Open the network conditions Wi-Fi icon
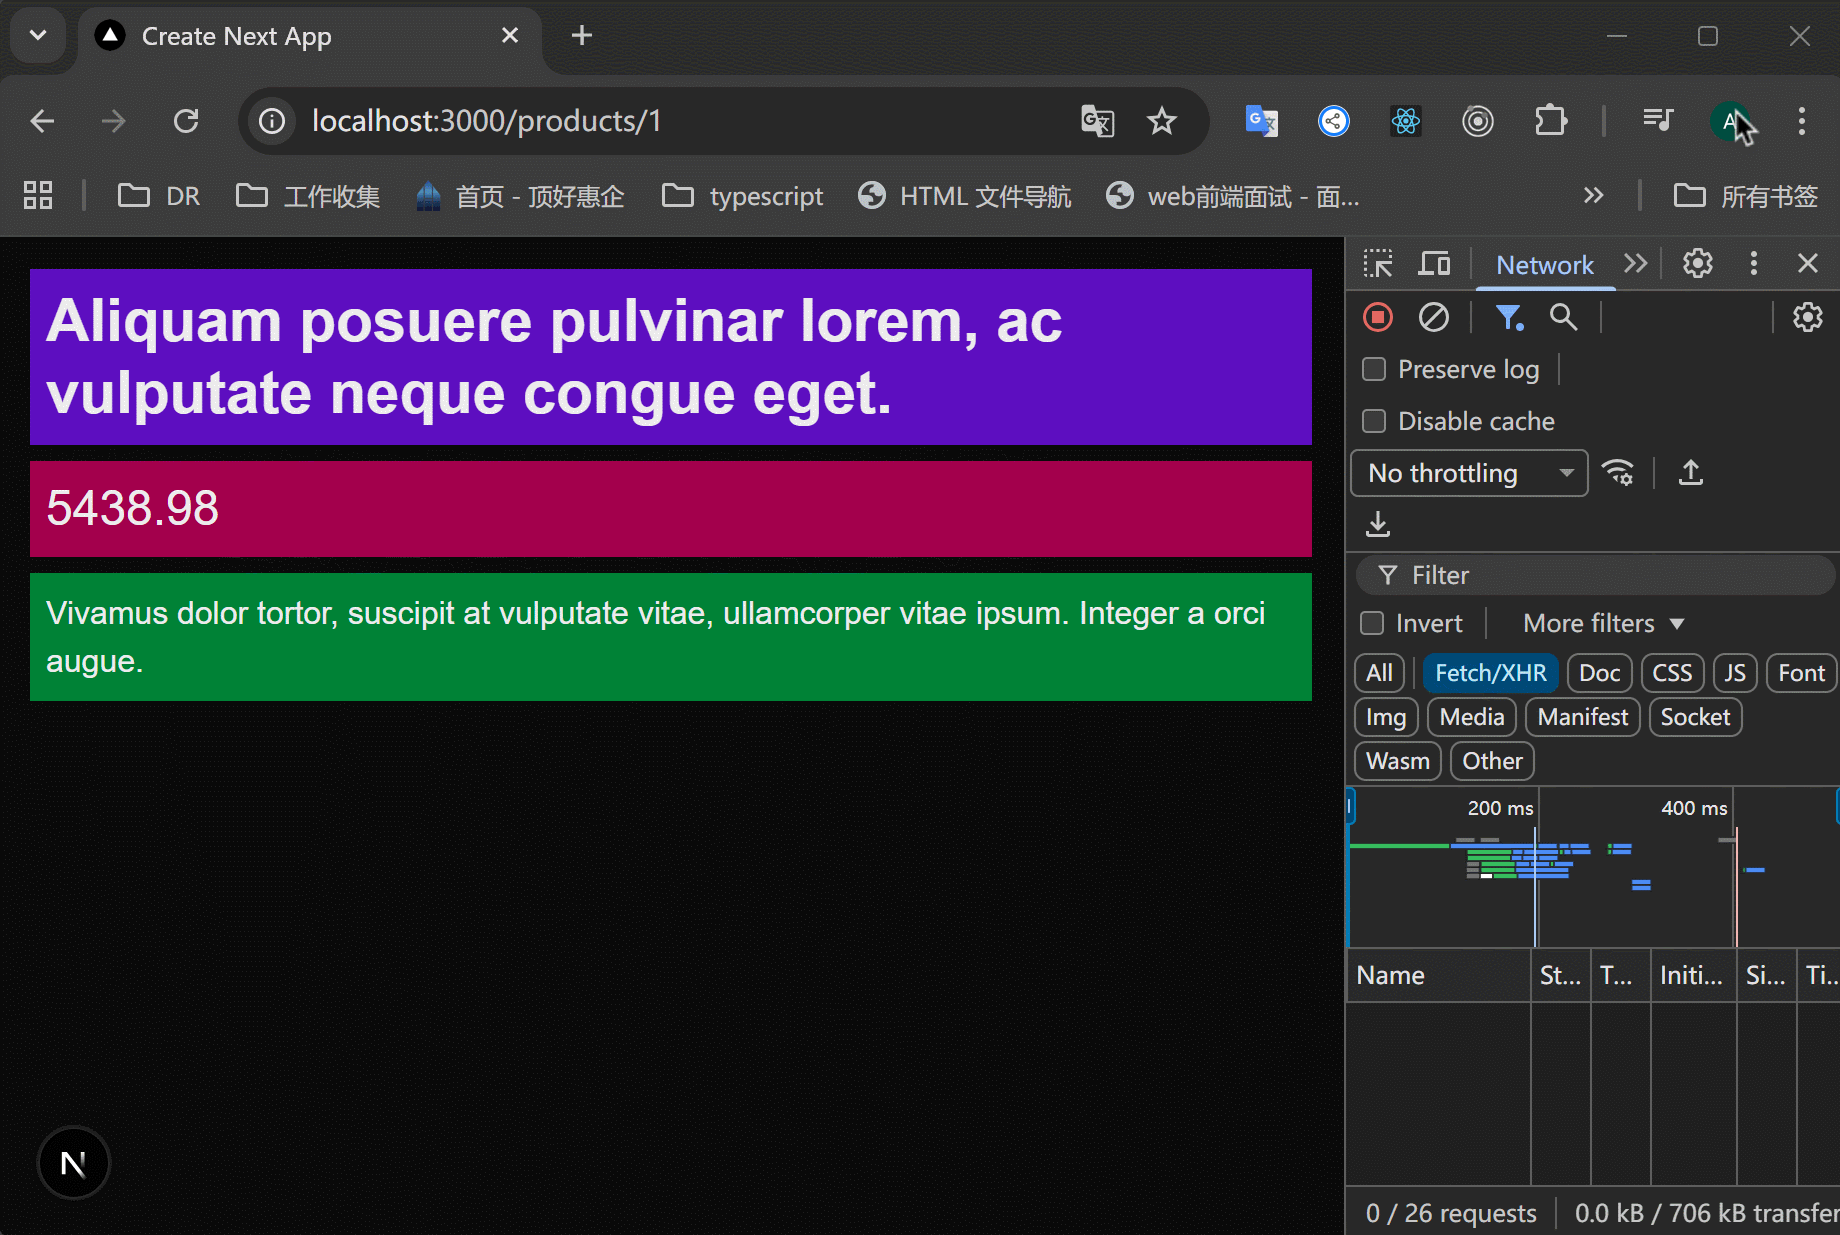Screen dimensions: 1840x1235 1618,472
